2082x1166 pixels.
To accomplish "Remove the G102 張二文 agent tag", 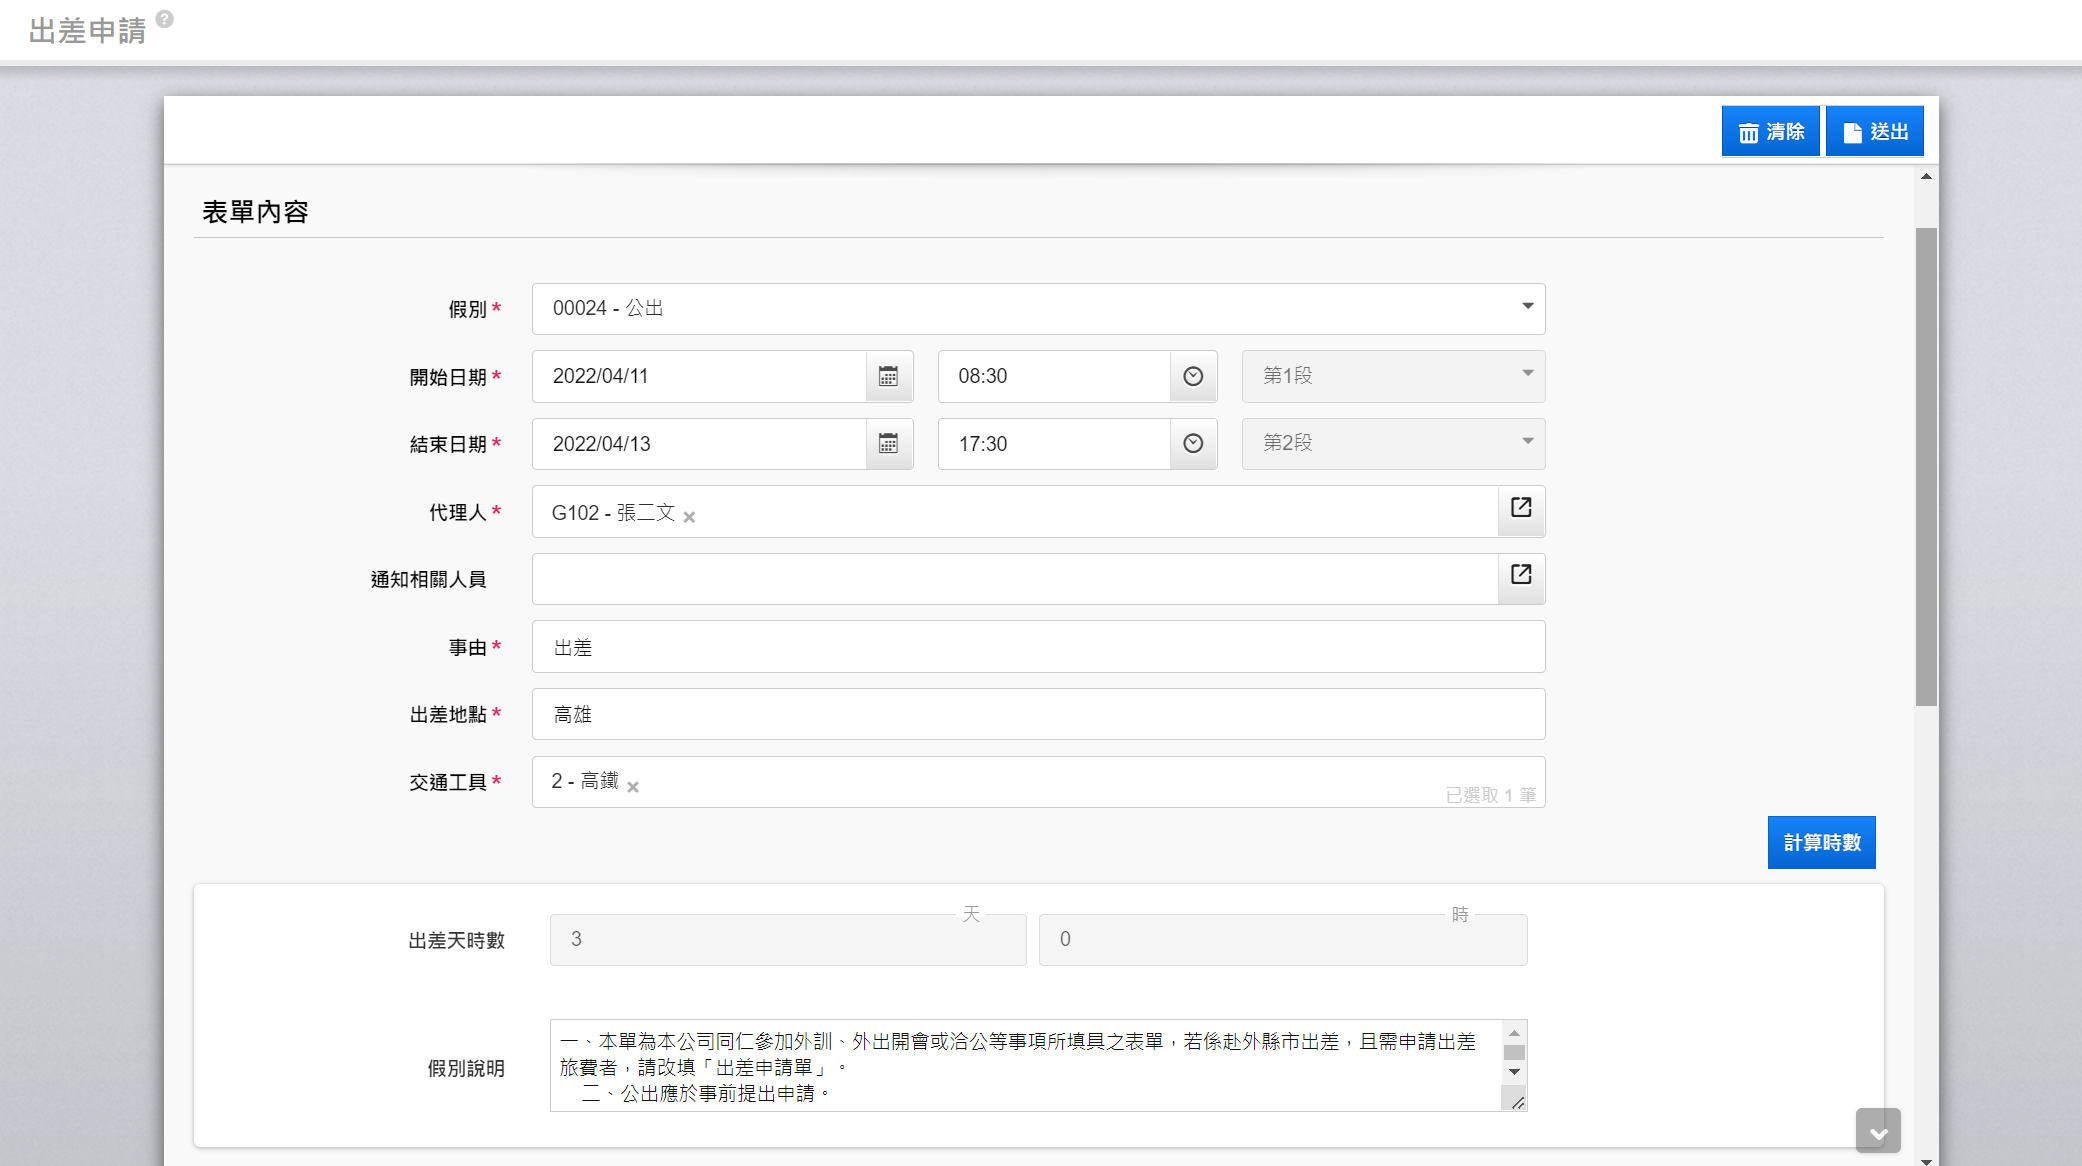I will pyautogui.click(x=689, y=517).
